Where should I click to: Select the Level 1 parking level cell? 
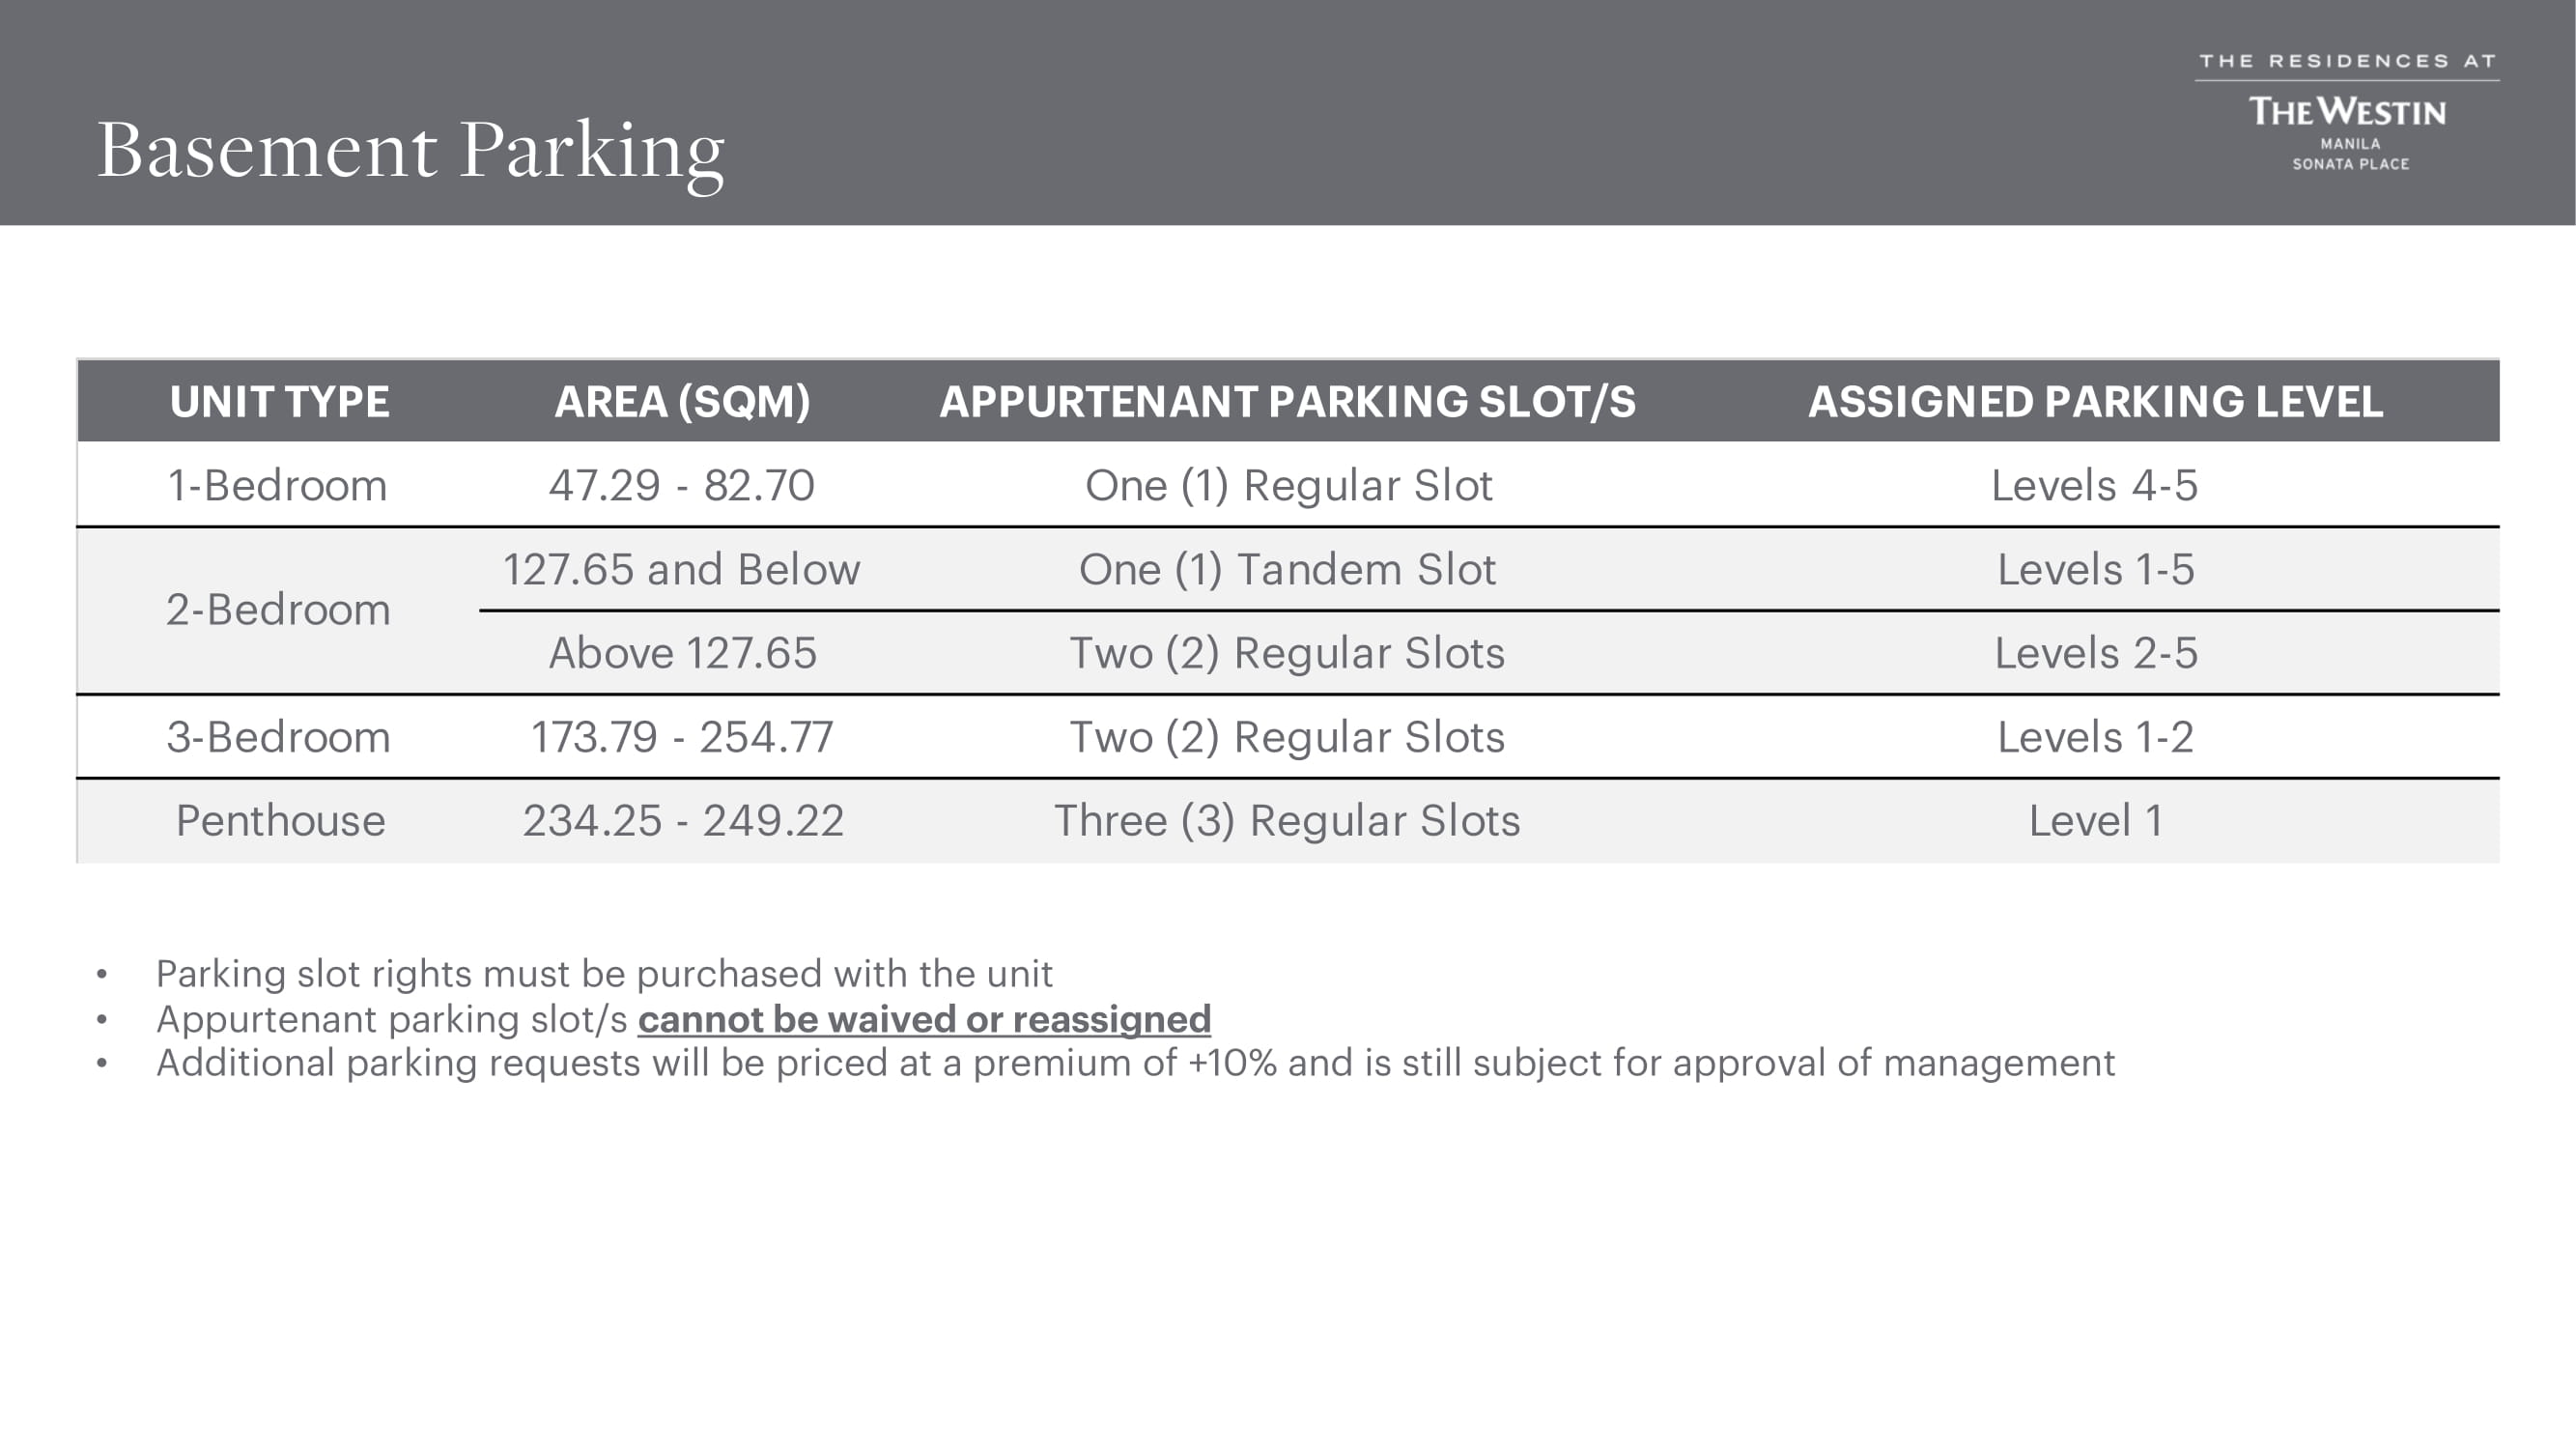[2095, 821]
